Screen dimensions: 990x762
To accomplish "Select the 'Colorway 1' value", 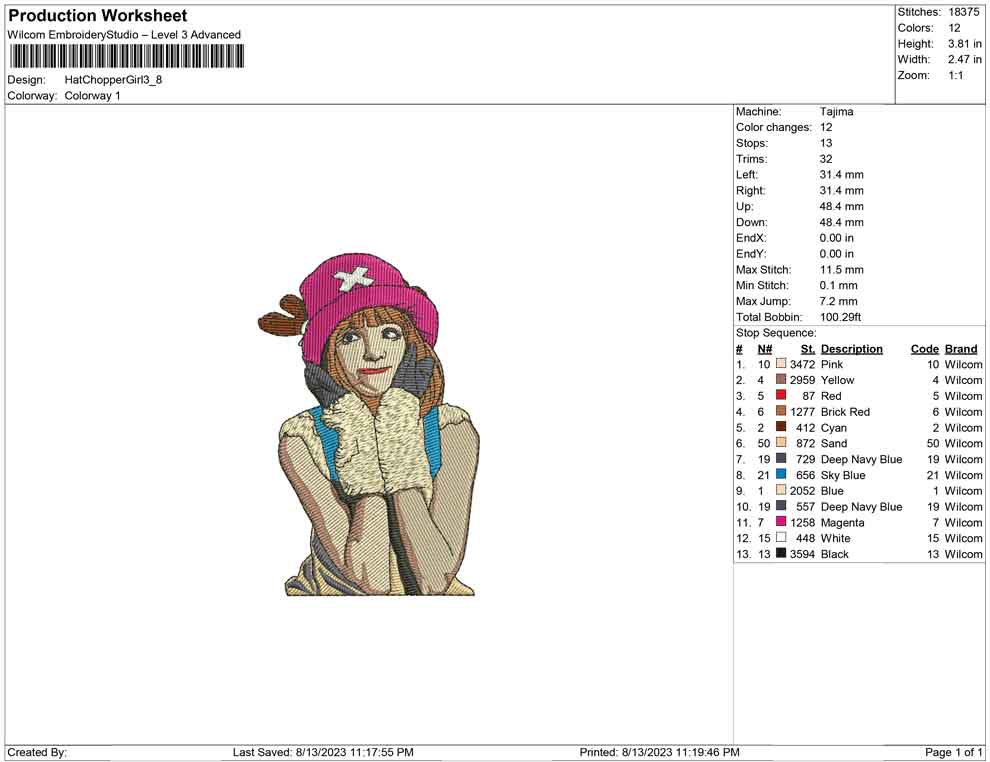I will [x=92, y=95].
